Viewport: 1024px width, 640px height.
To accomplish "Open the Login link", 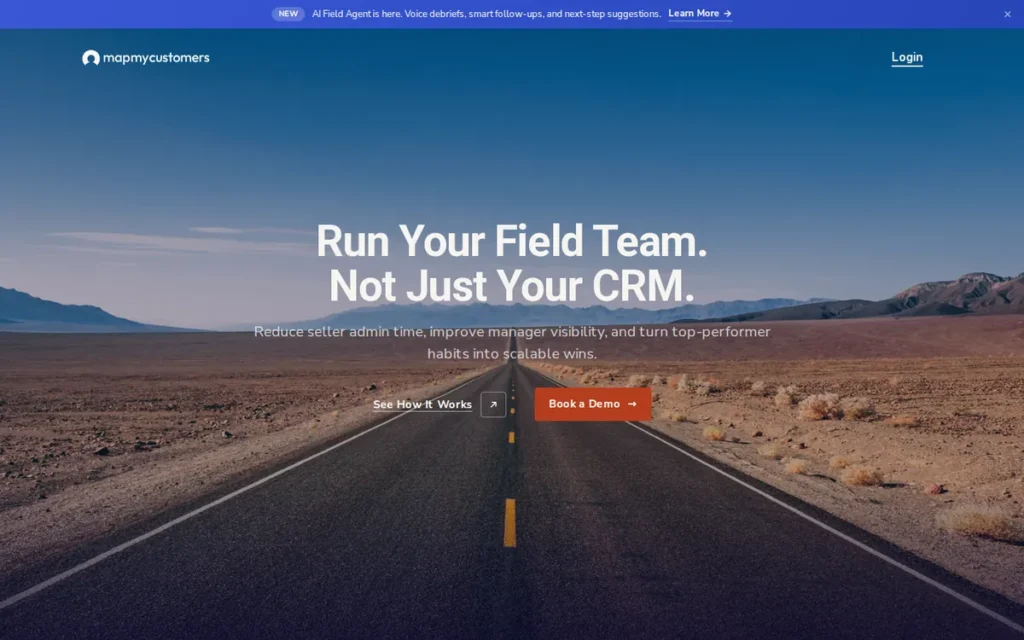I will pyautogui.click(x=907, y=57).
